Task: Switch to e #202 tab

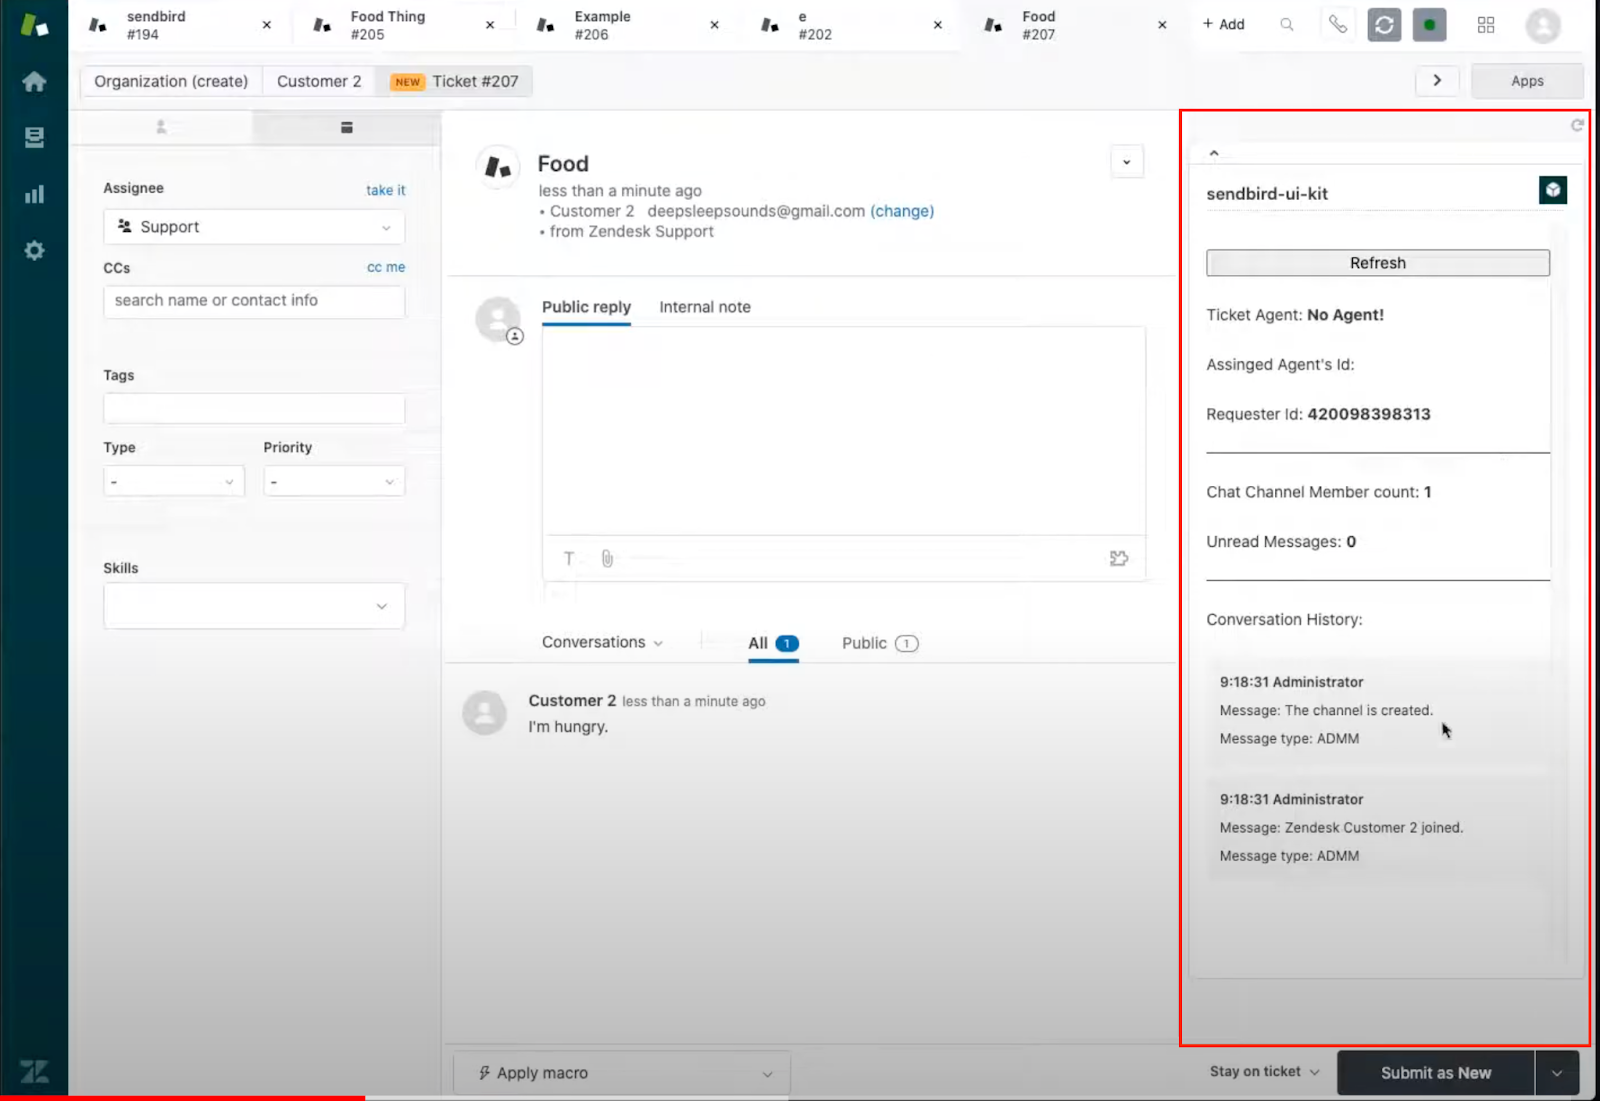Action: click(x=814, y=25)
